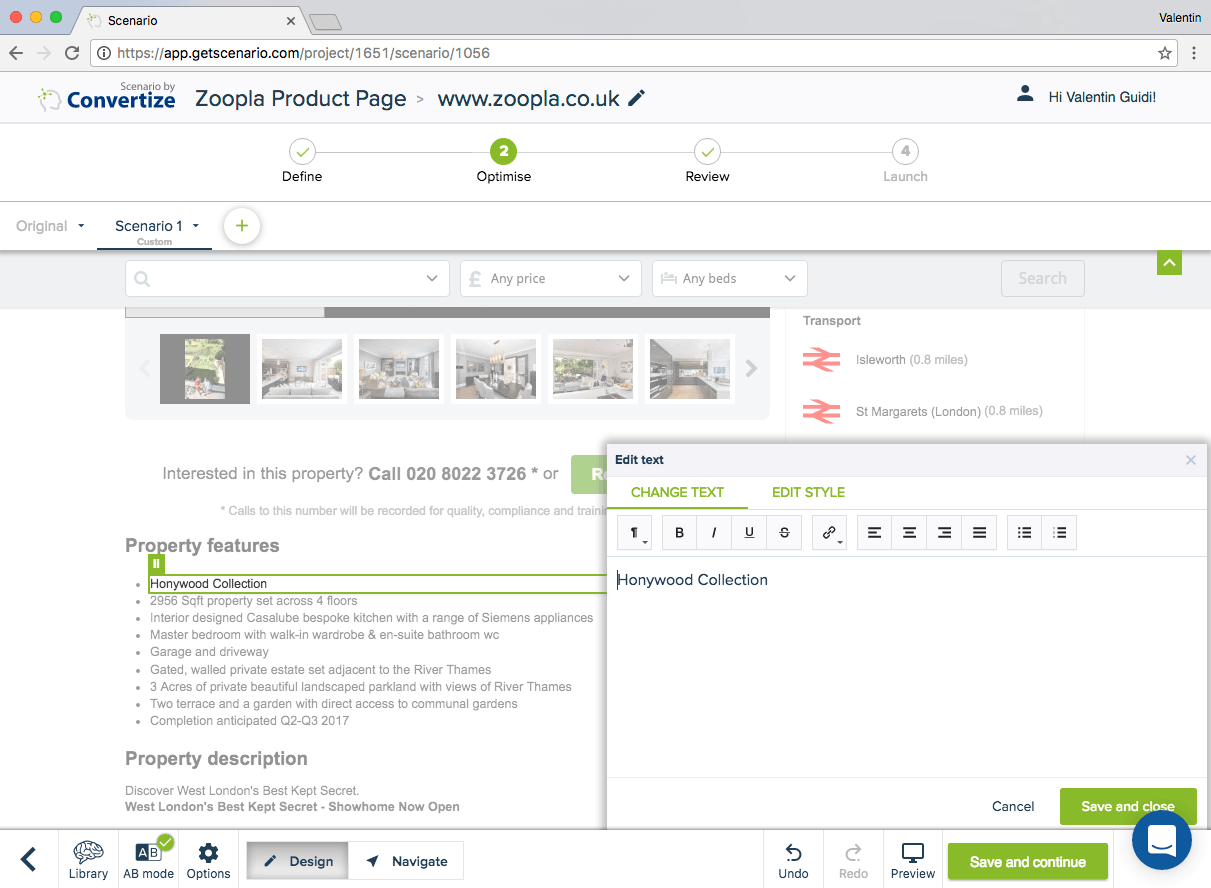1211x888 pixels.
Task: Expand the Original tab dropdown
Action: point(81,226)
